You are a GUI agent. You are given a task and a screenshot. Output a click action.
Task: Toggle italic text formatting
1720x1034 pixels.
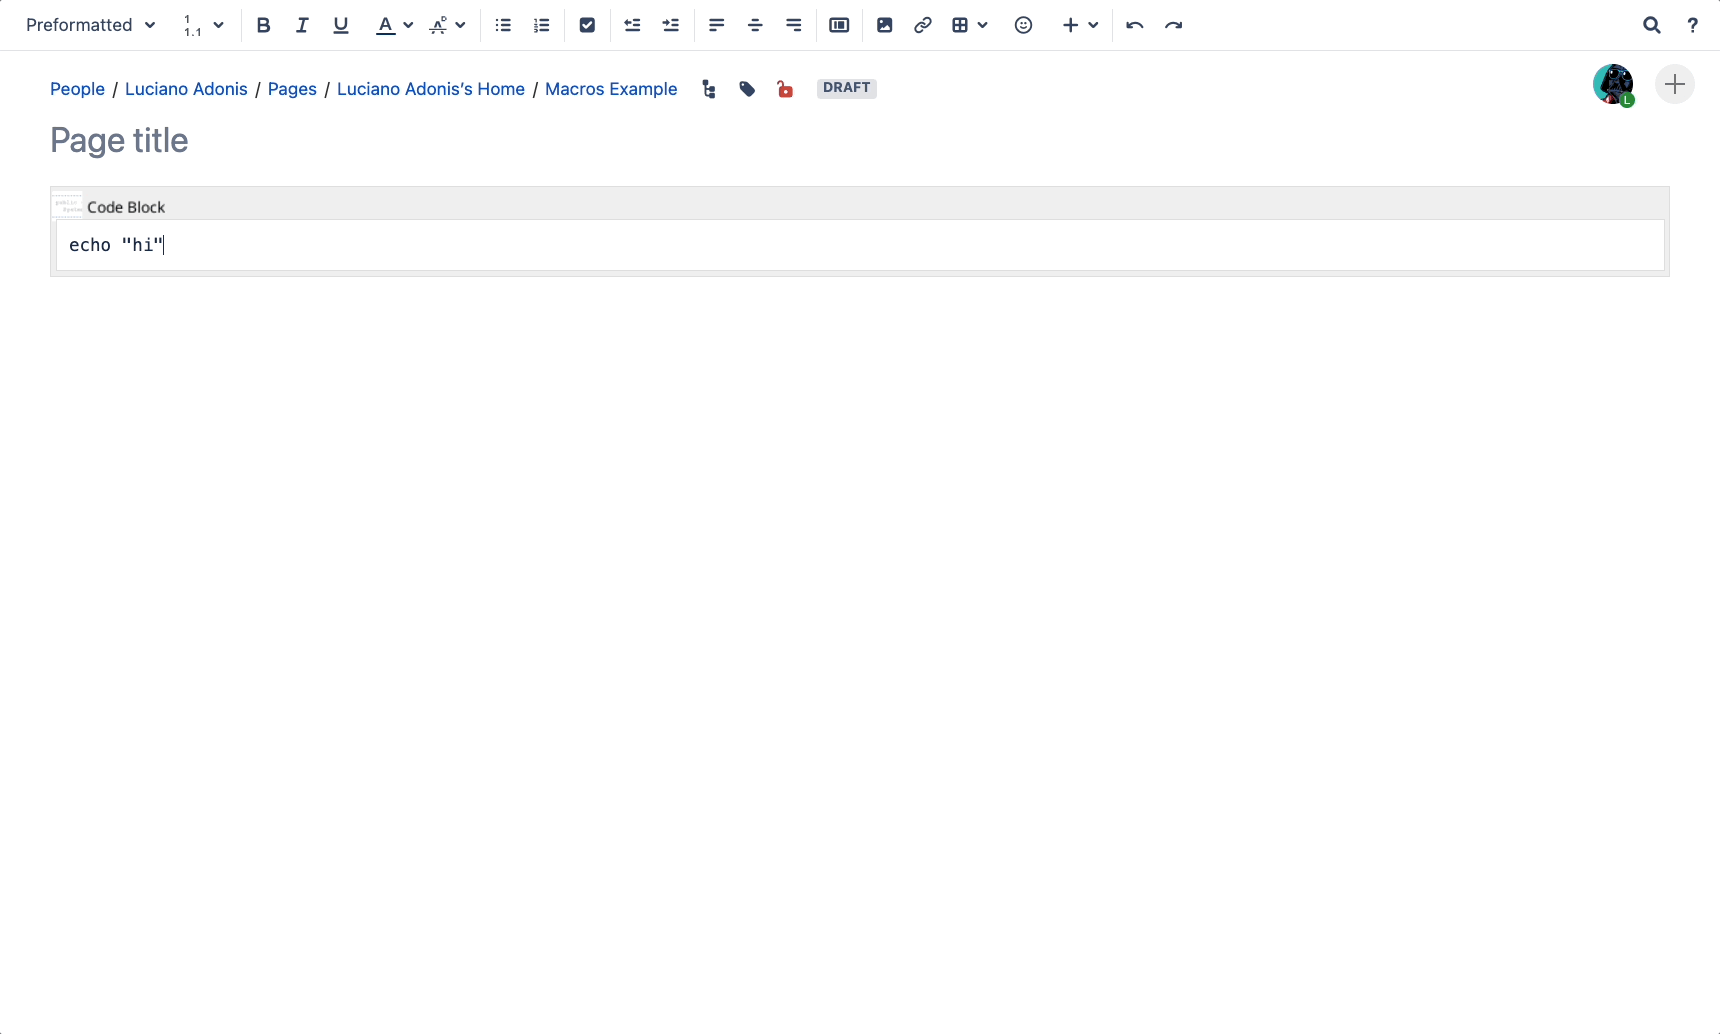coord(302,25)
